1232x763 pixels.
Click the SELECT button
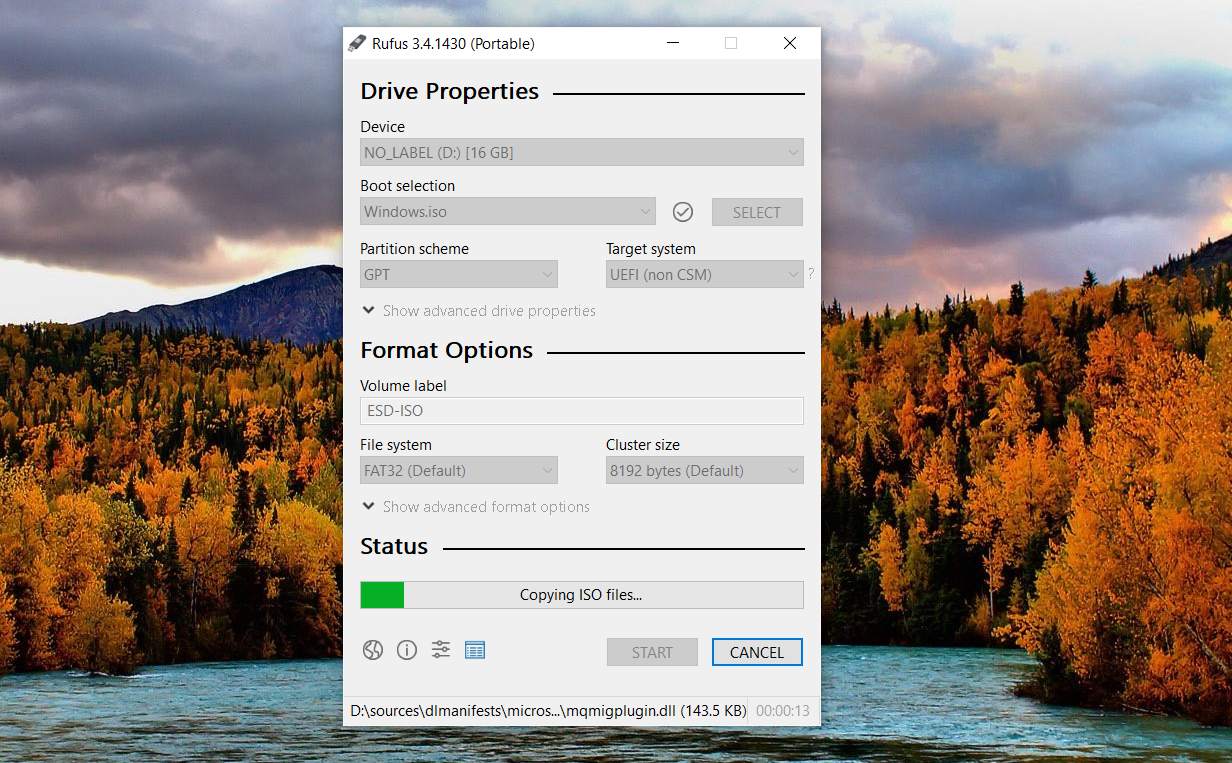[x=757, y=212]
